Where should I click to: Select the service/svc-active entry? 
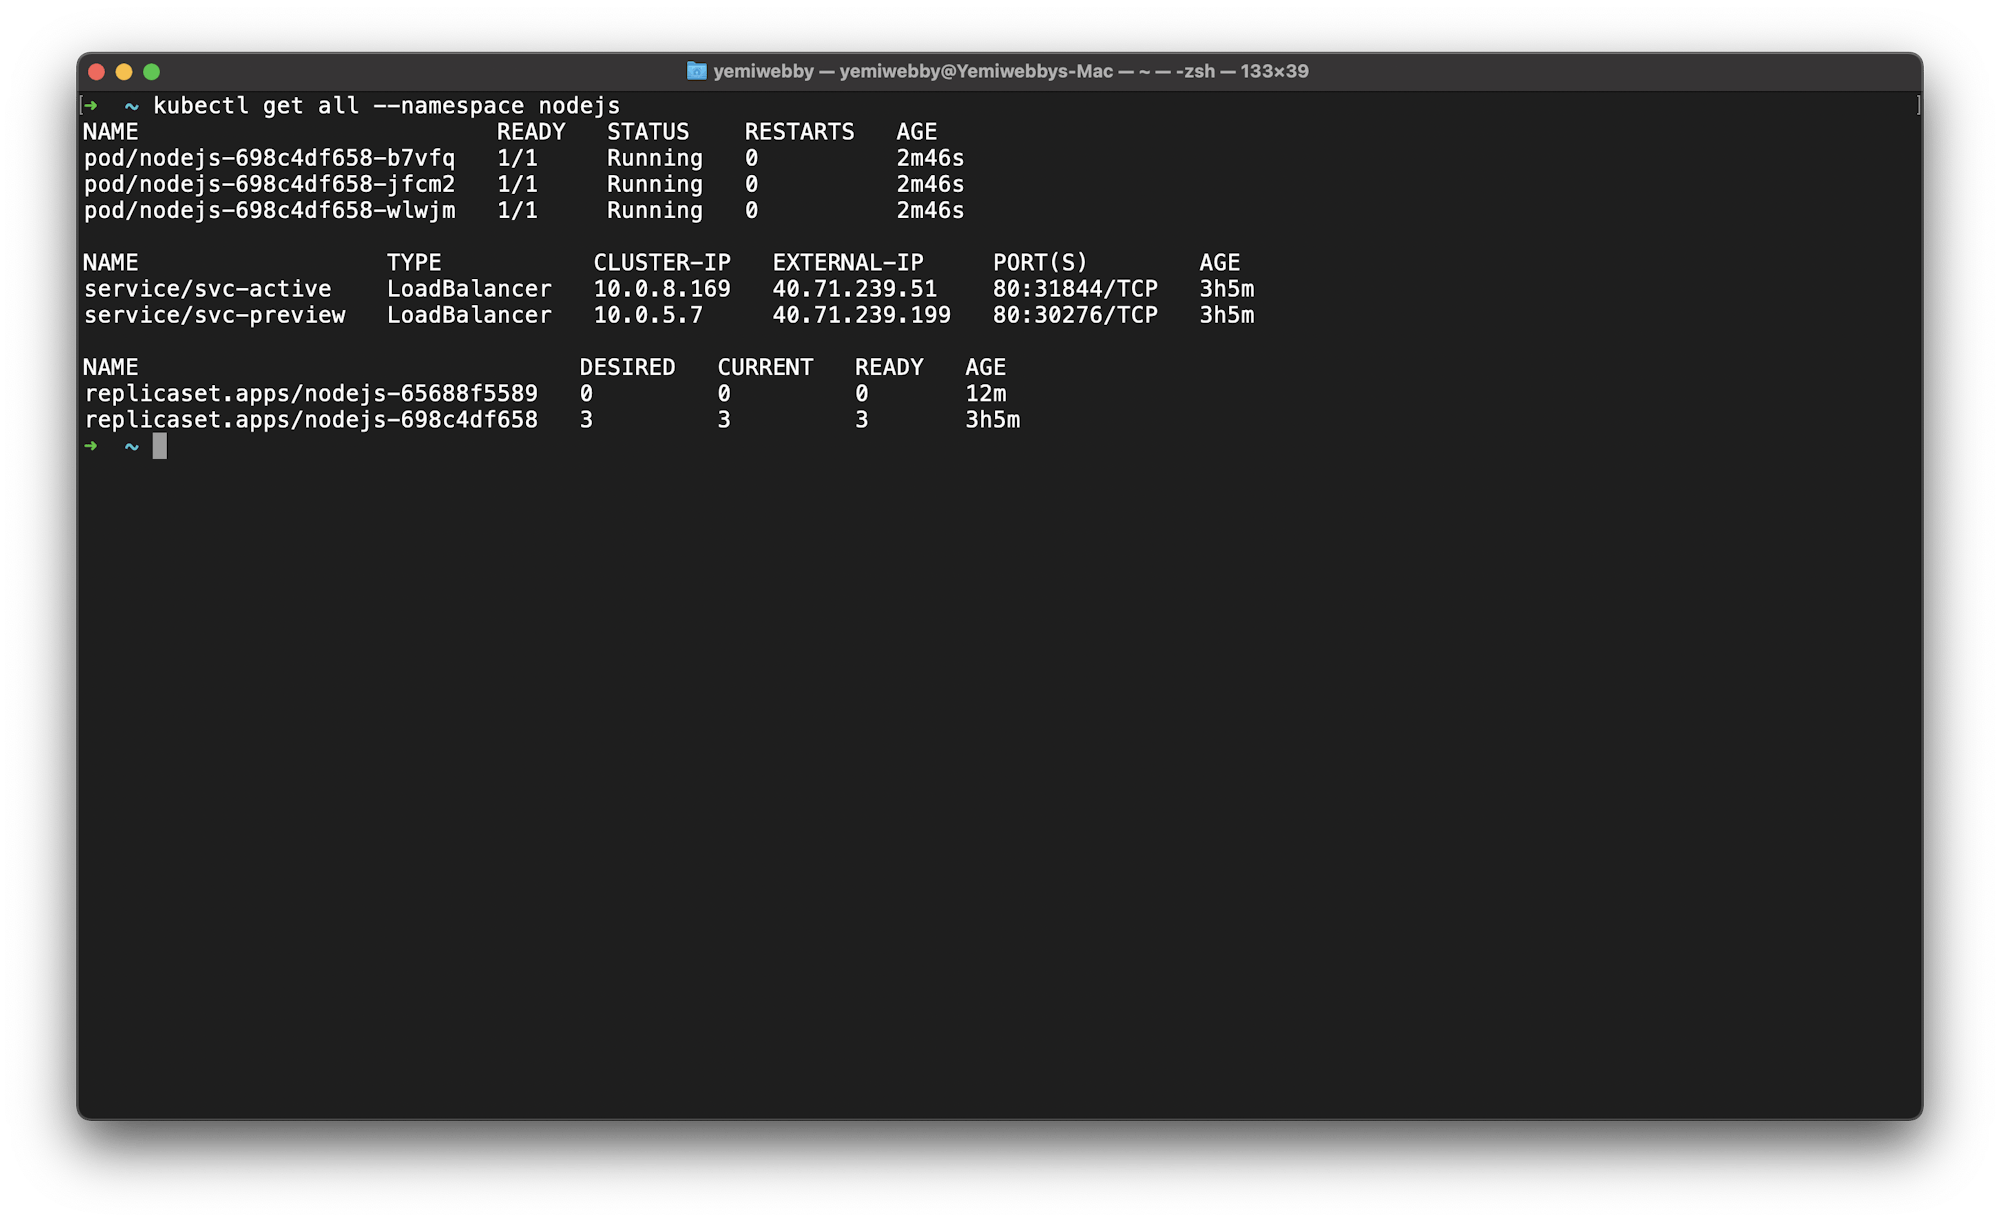click(x=208, y=288)
